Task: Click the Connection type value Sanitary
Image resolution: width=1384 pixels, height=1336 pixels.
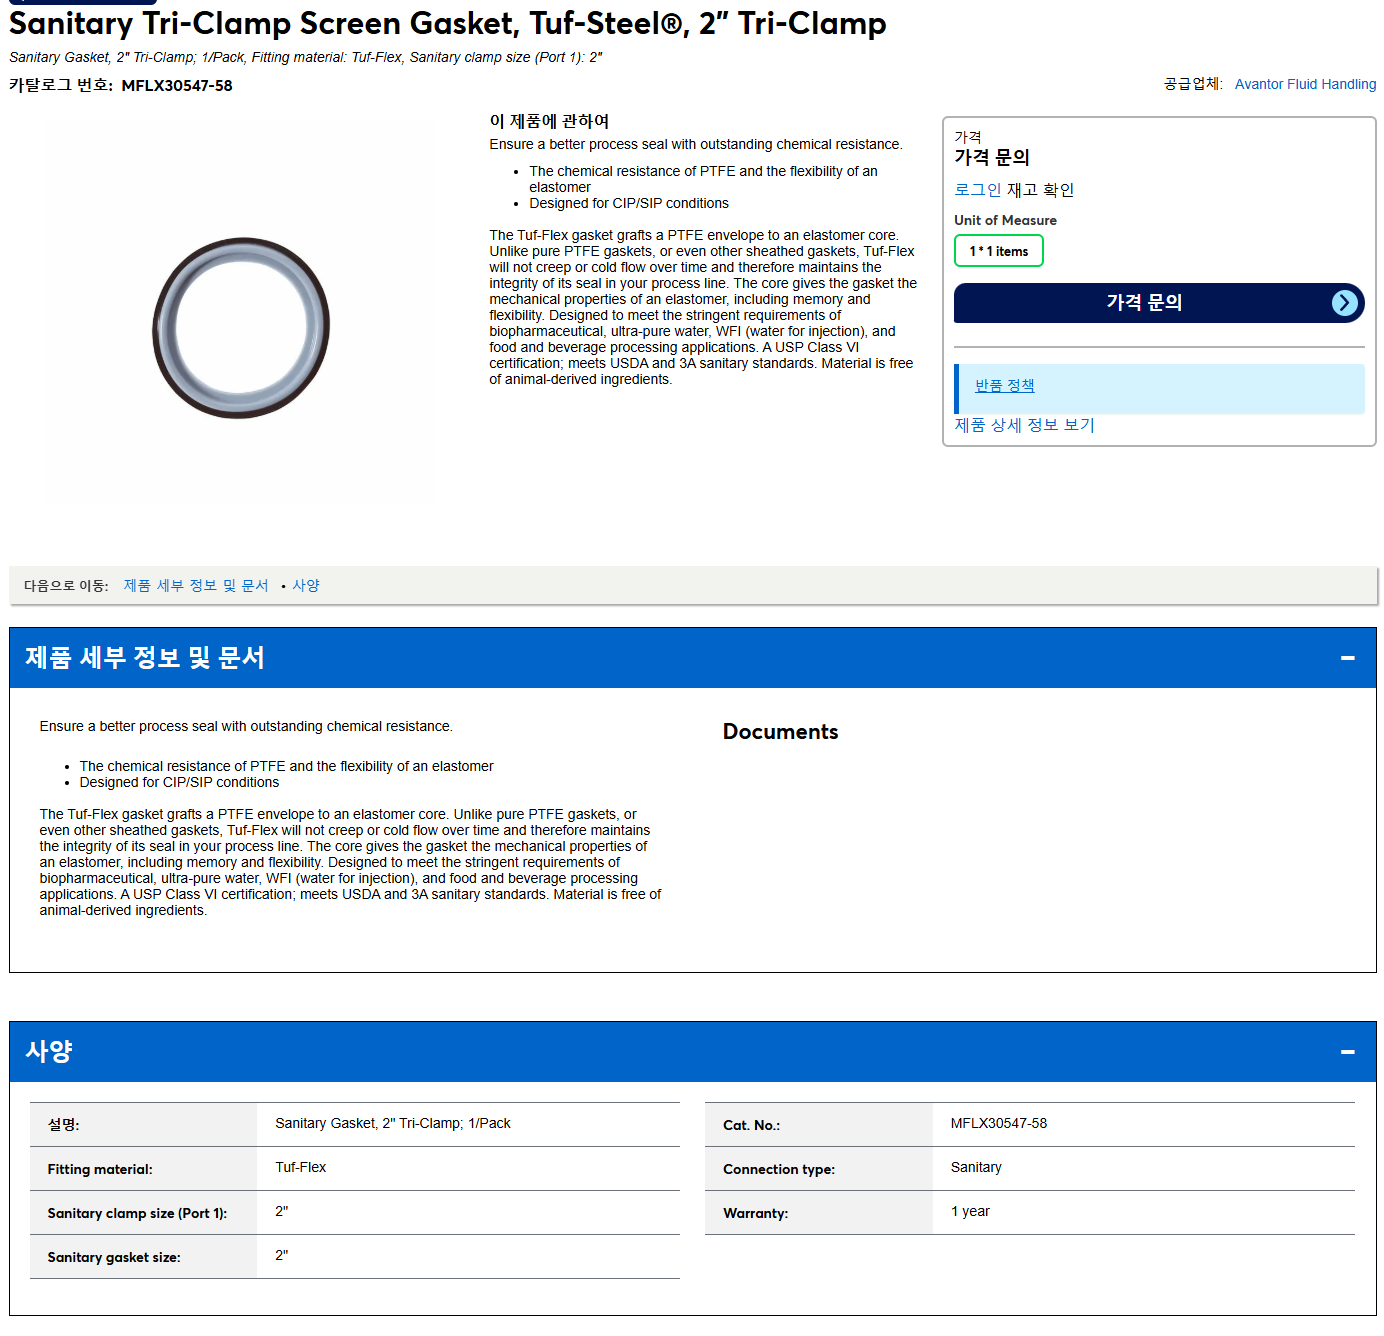Action: [976, 1167]
